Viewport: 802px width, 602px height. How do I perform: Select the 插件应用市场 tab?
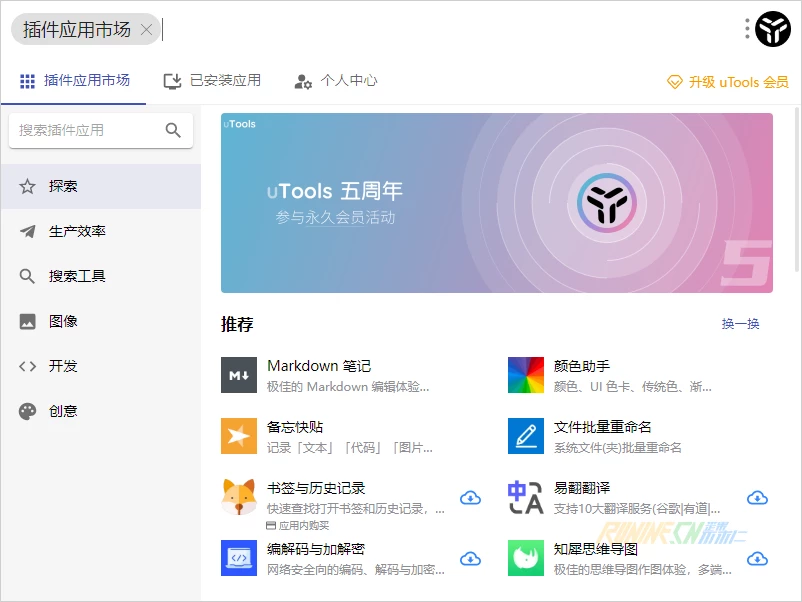click(75, 81)
